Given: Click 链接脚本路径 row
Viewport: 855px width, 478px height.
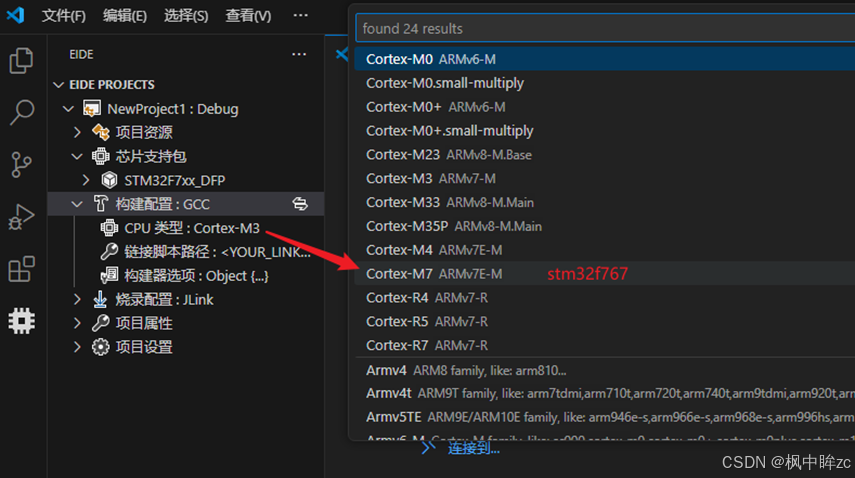Looking at the screenshot, I should point(186,251).
